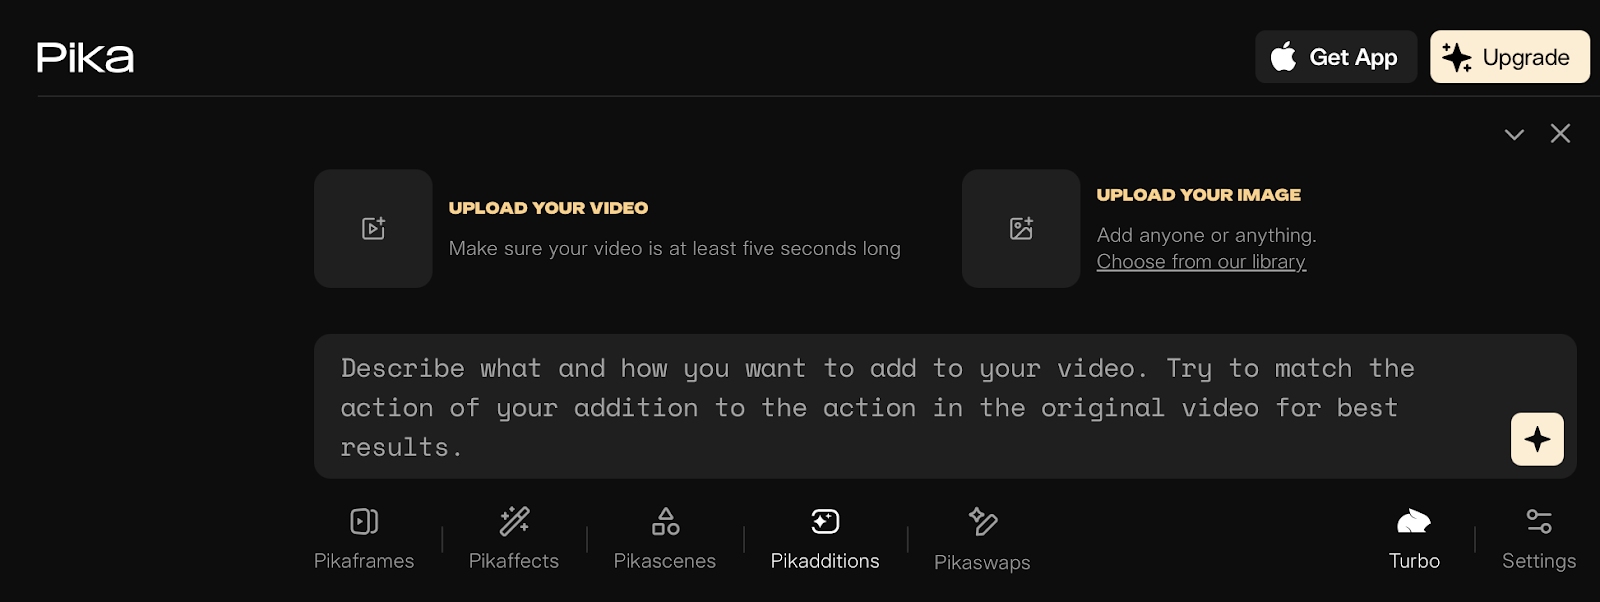
Task: Select the Pikadditions tool
Action: pyautogui.click(x=825, y=539)
